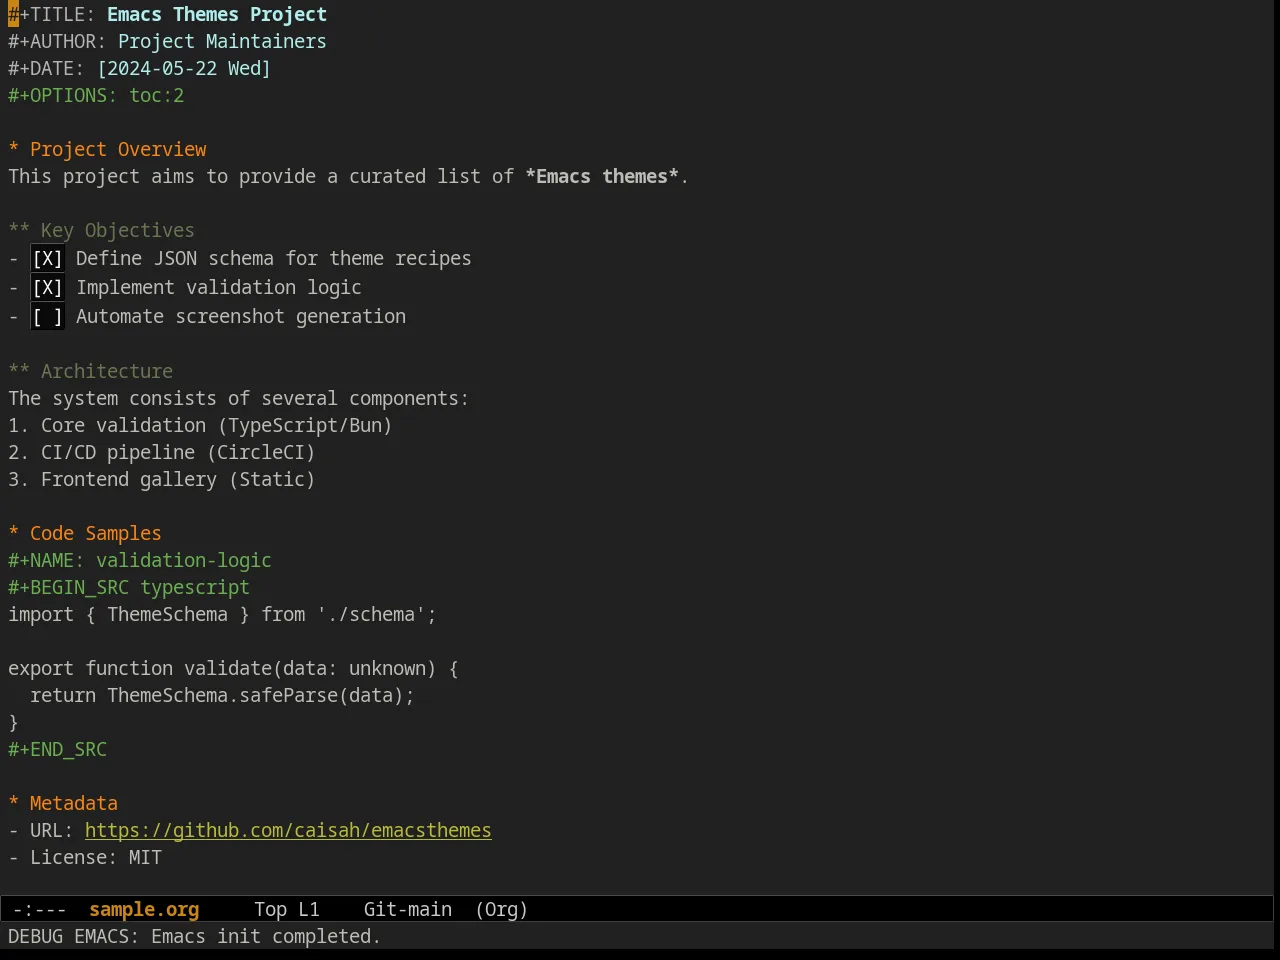Click the Git-main indicator in mode line
This screenshot has width=1280, height=960.
408,909
